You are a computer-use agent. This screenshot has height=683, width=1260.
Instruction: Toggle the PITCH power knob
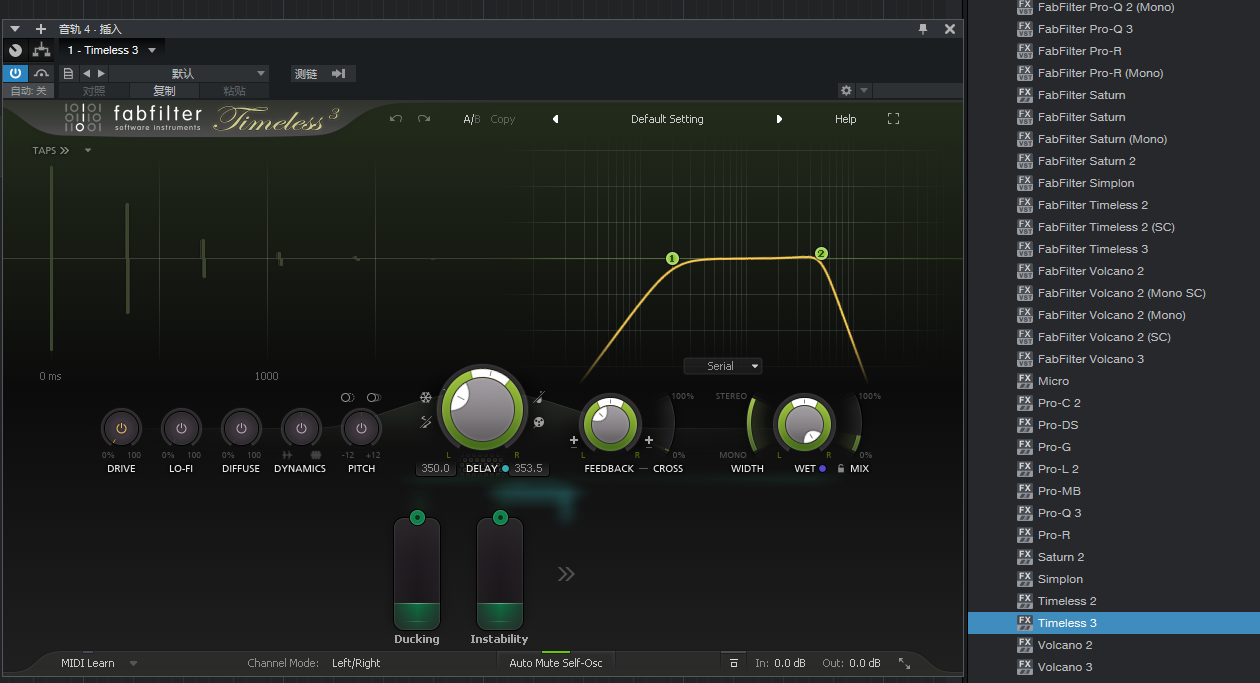(361, 428)
